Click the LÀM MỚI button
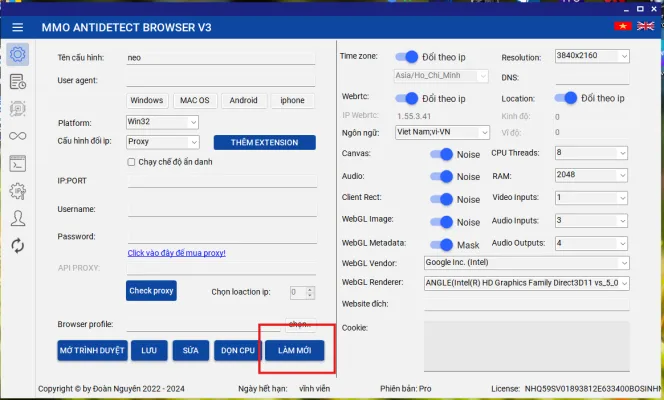The height and width of the screenshot is (400, 664). coord(294,350)
